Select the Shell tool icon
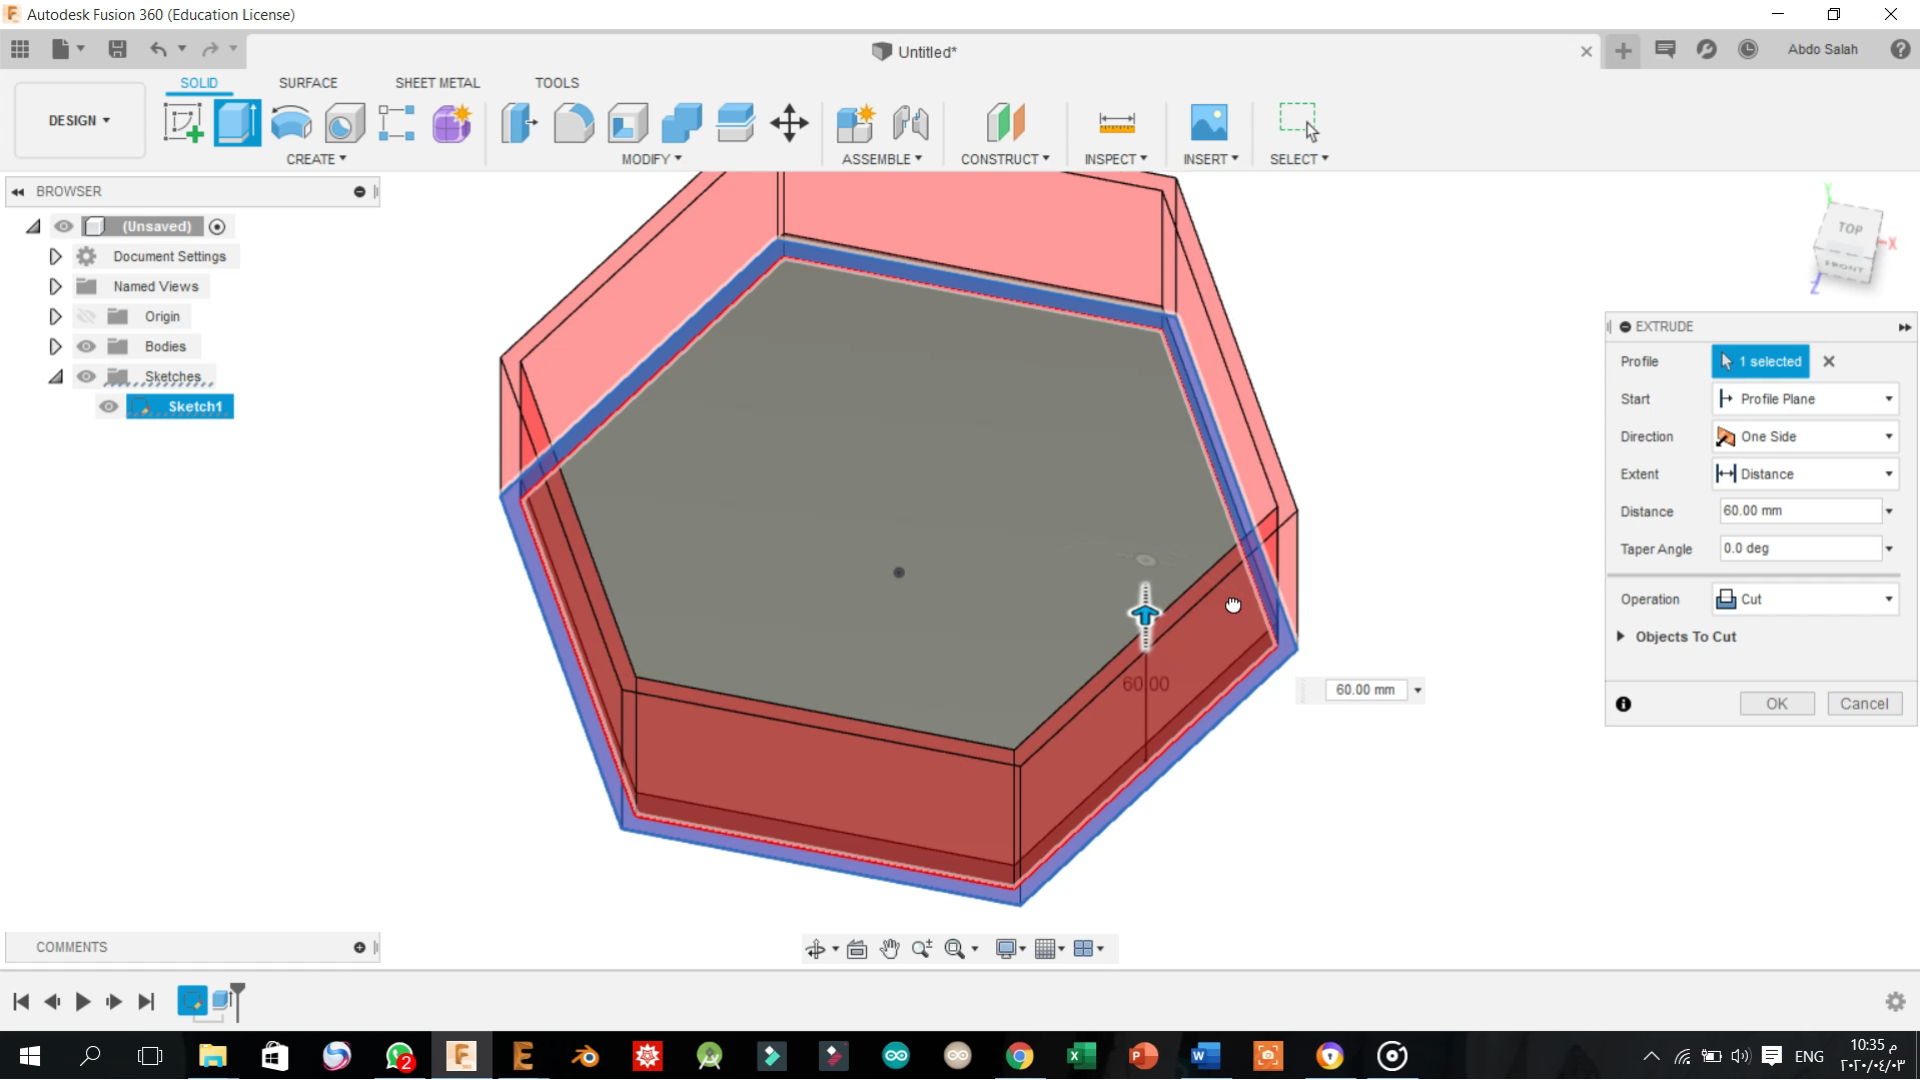Image resolution: width=1920 pixels, height=1080 pixels. click(628, 123)
